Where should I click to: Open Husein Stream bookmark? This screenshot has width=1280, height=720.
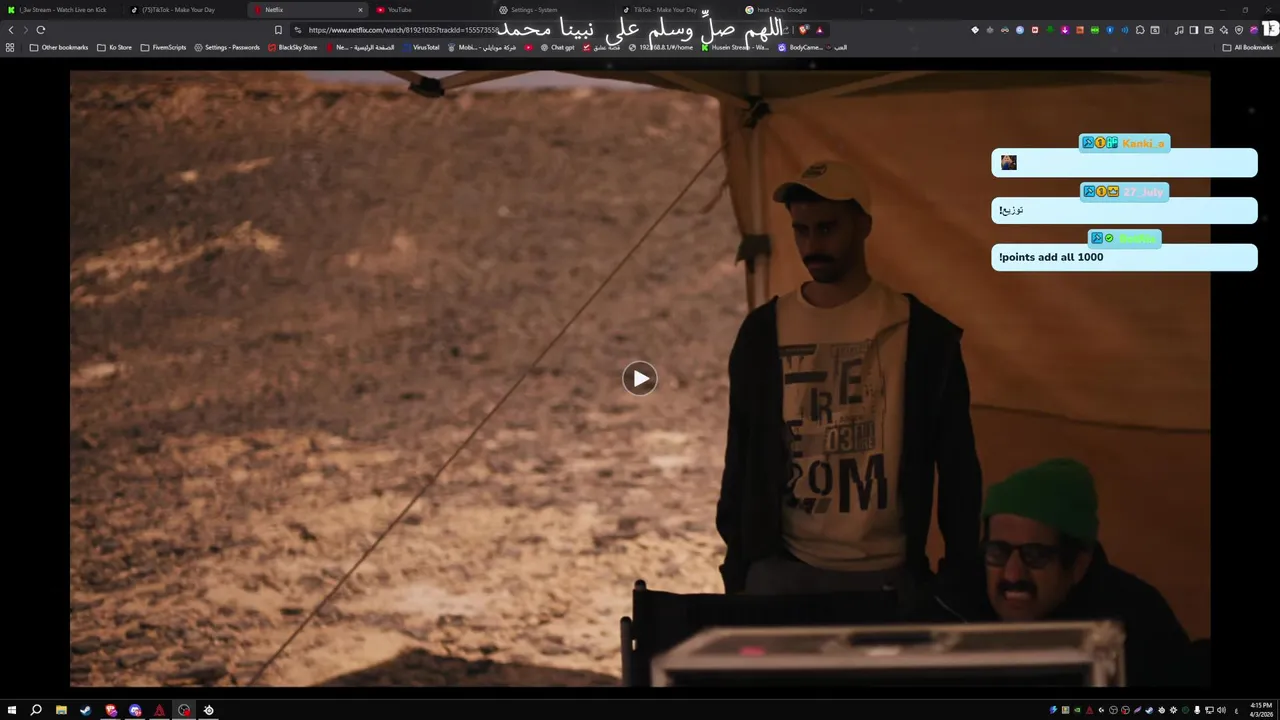click(x=735, y=47)
